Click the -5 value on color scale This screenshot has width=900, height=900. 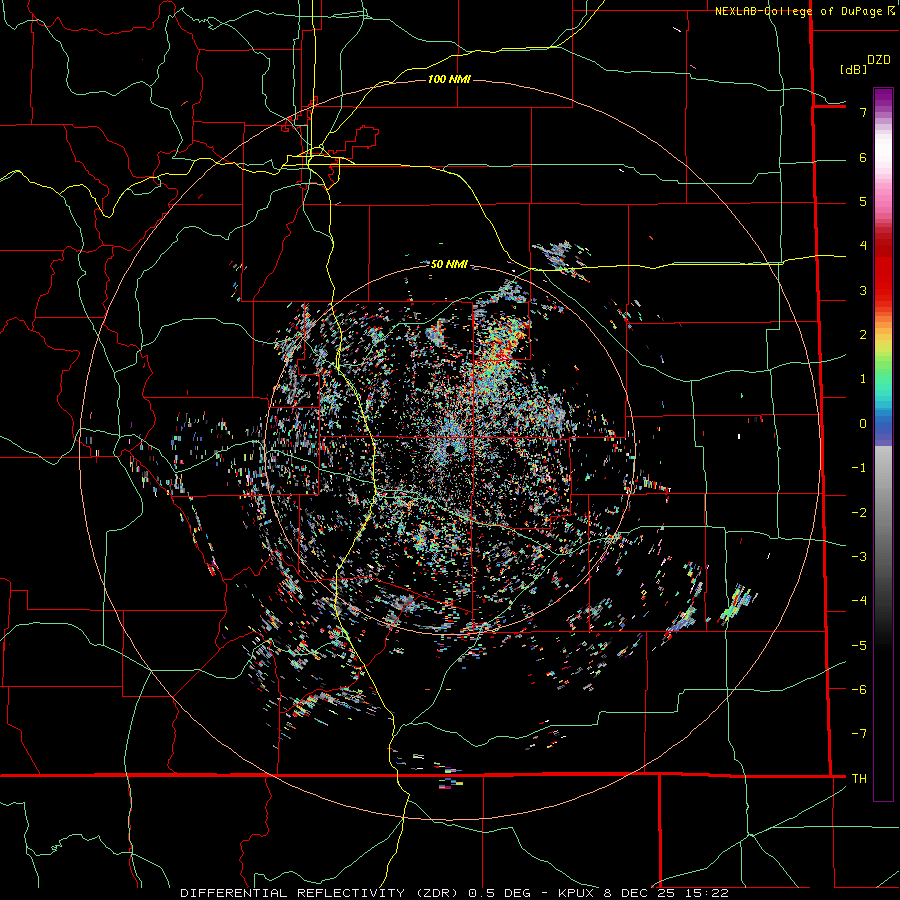pyautogui.click(x=859, y=645)
